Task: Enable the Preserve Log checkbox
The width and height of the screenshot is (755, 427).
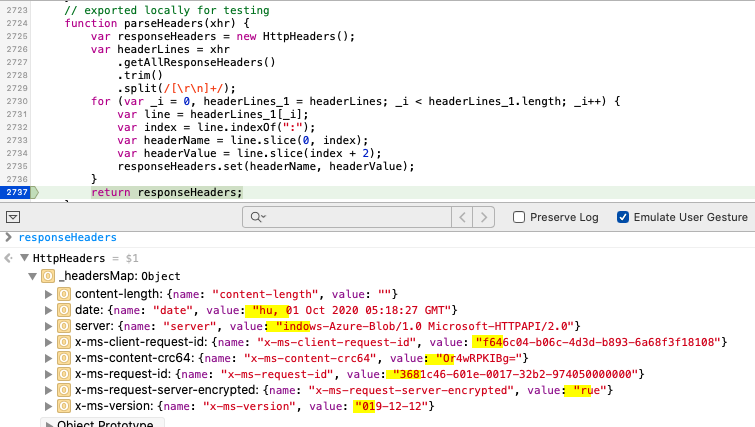Action: pos(519,217)
